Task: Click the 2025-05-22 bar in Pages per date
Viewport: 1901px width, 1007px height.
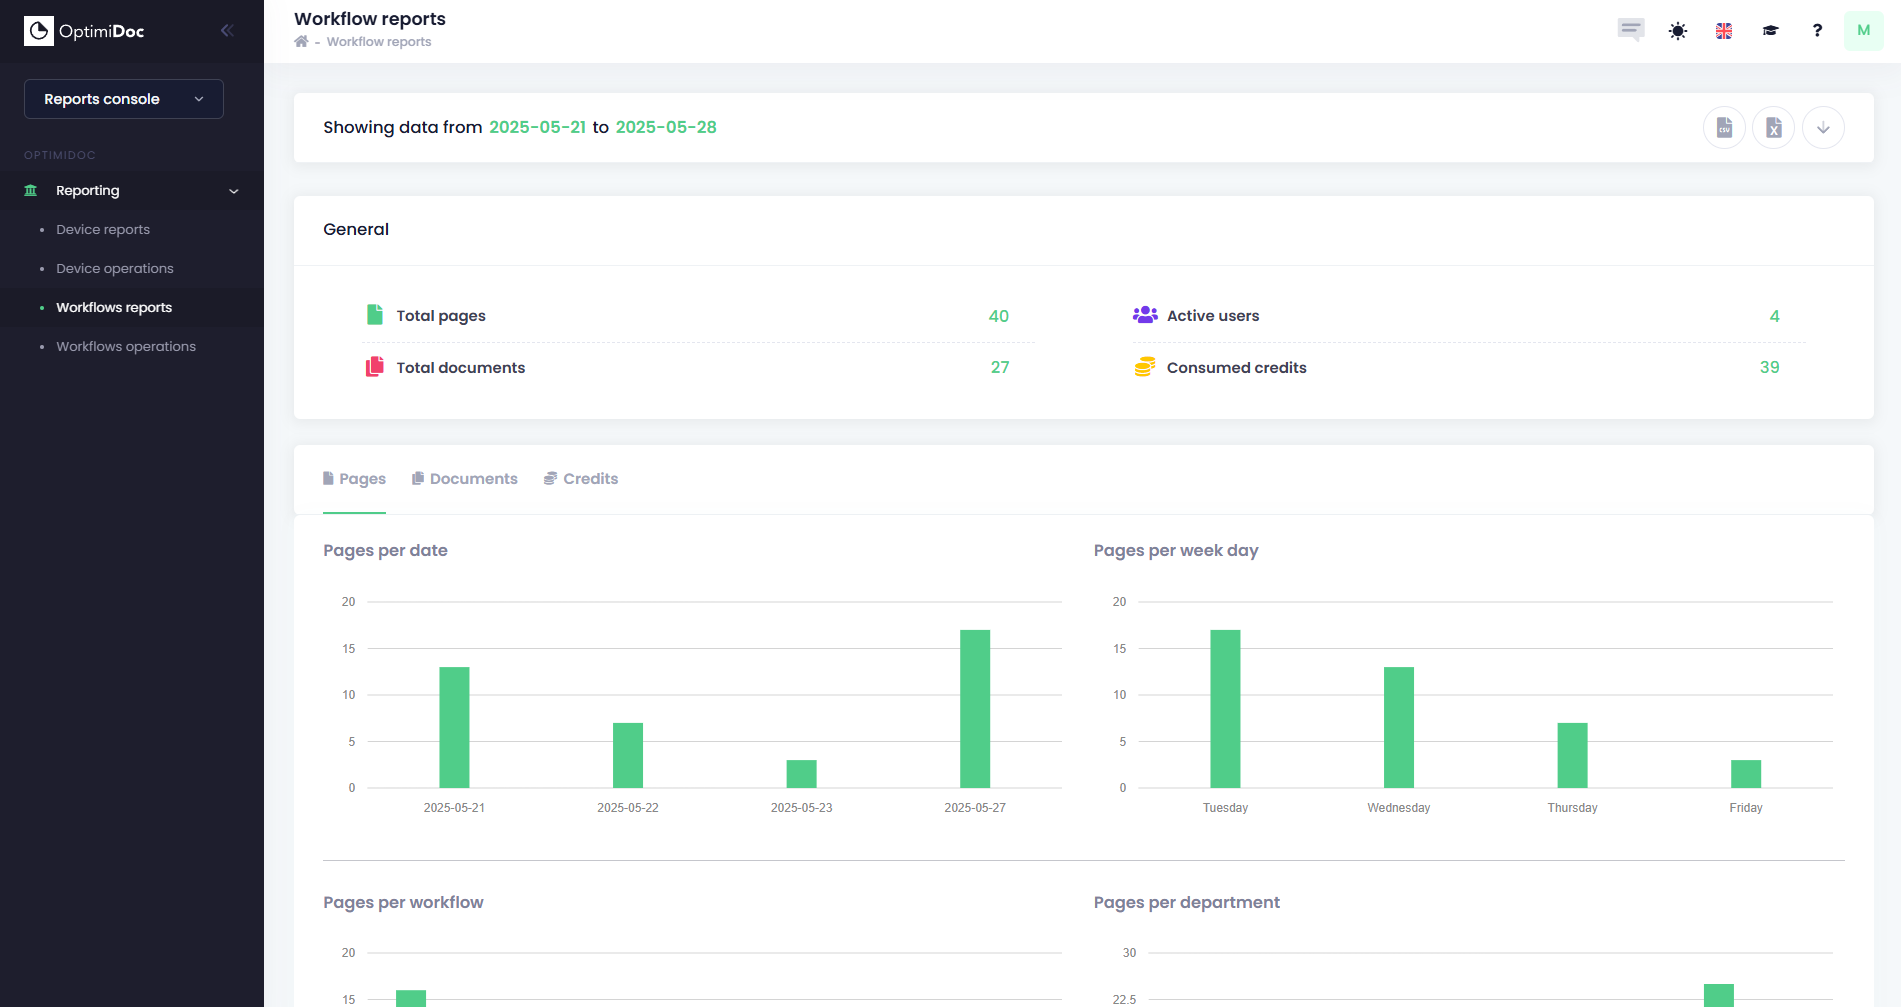Action: 628,755
